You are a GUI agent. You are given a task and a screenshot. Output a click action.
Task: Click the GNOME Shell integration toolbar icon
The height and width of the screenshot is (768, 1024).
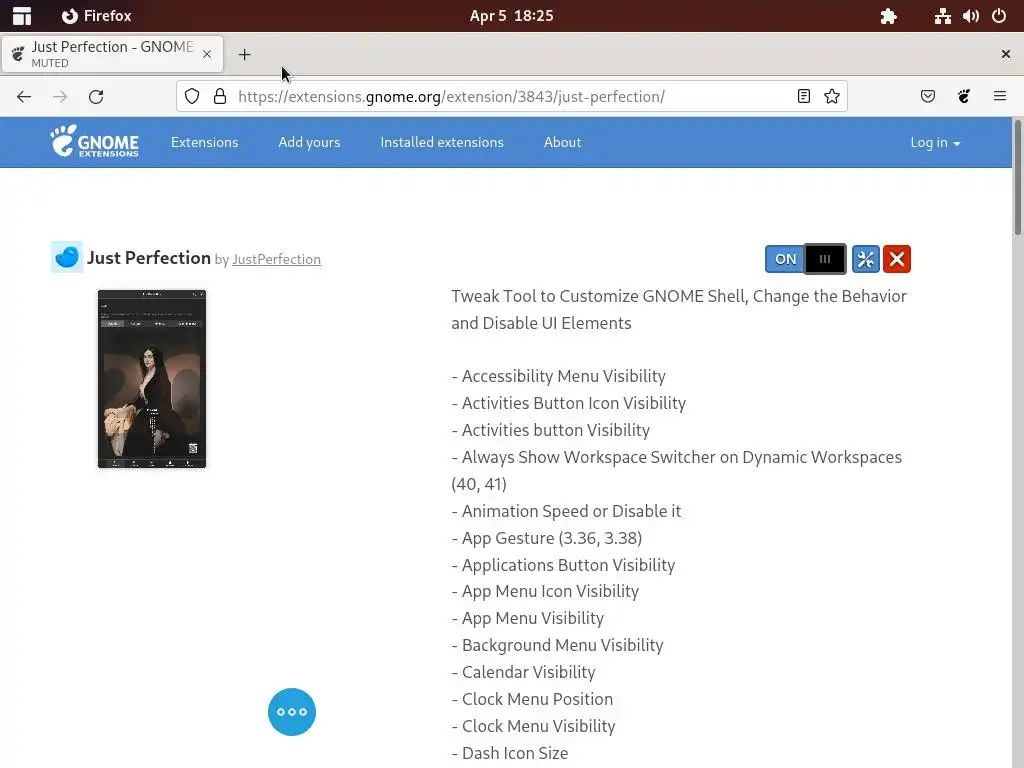(964, 97)
